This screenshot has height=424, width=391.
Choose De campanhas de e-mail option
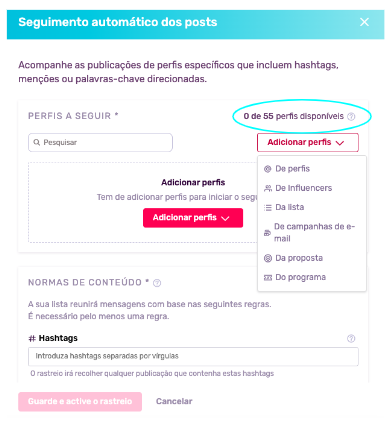312,233
